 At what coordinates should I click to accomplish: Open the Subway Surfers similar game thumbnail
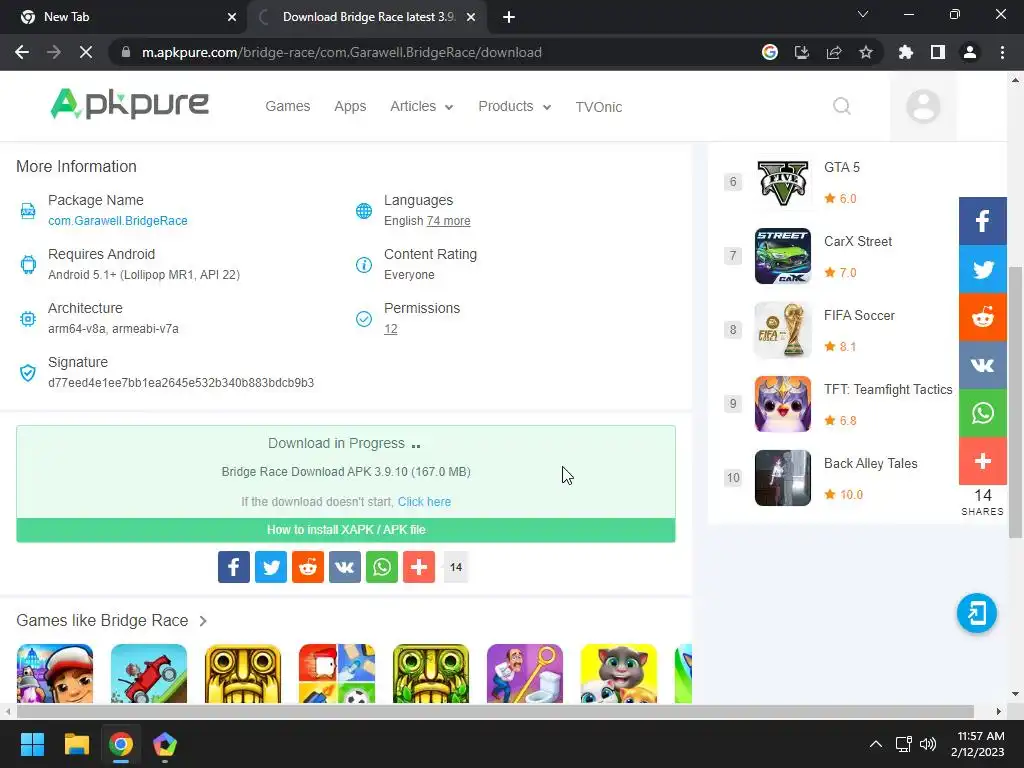point(55,673)
